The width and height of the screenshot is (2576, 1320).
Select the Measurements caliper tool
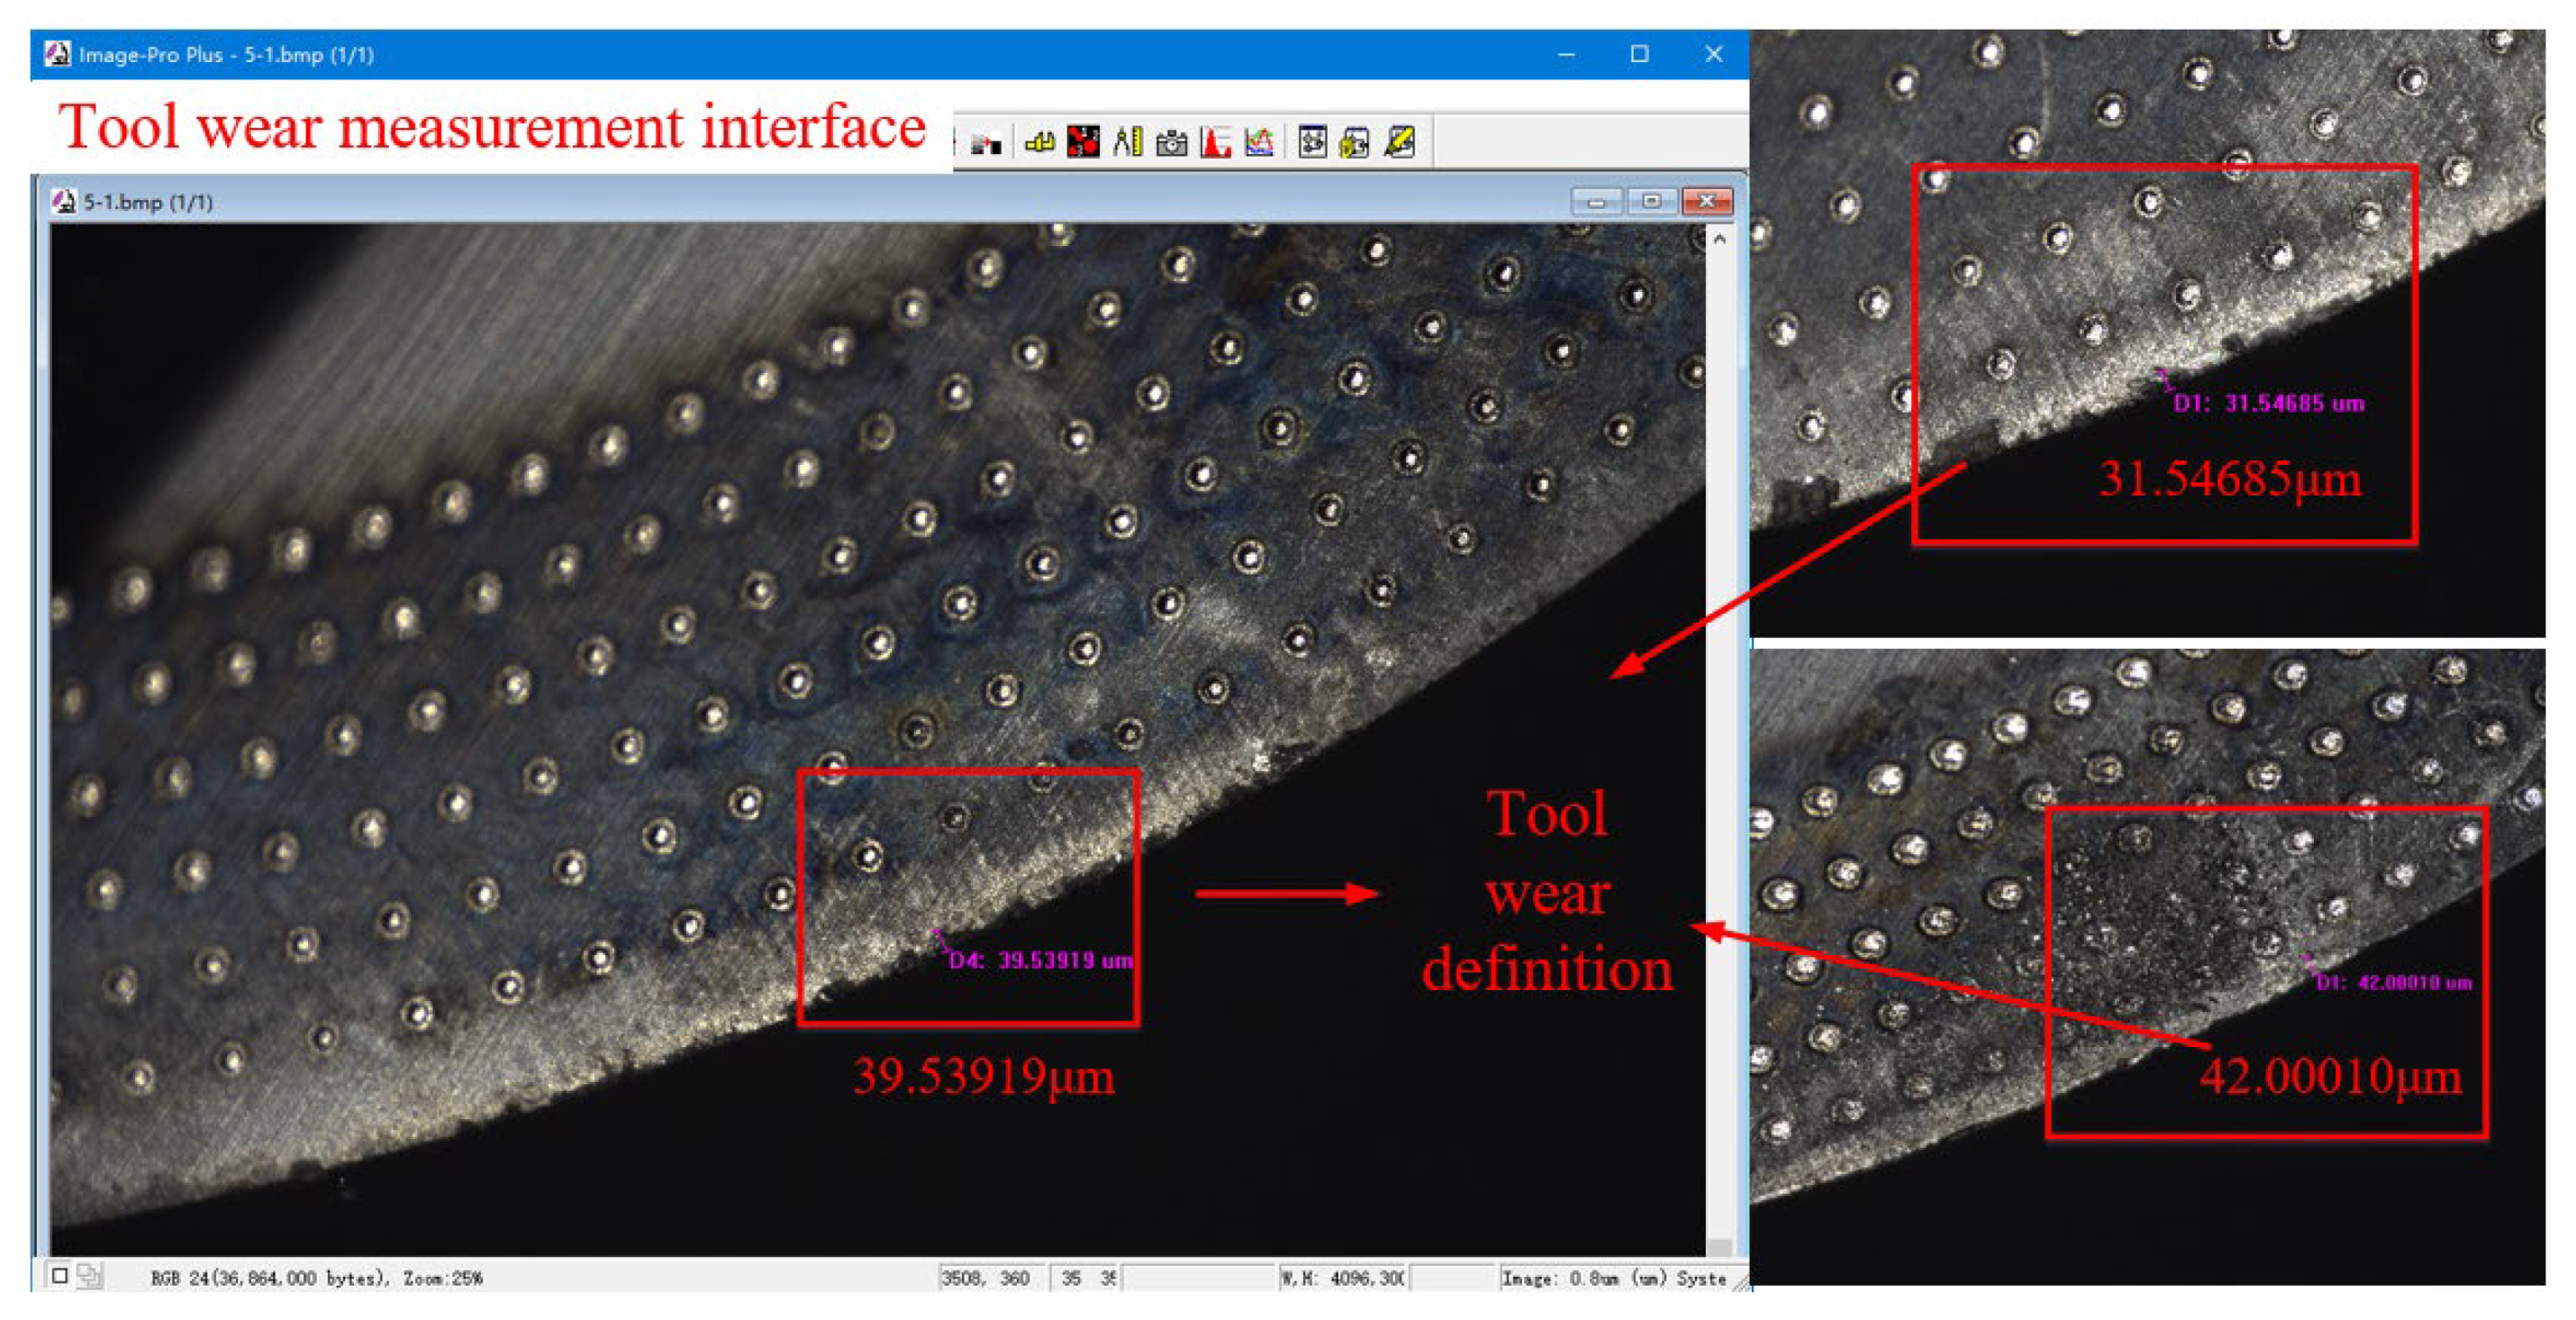coord(1130,145)
